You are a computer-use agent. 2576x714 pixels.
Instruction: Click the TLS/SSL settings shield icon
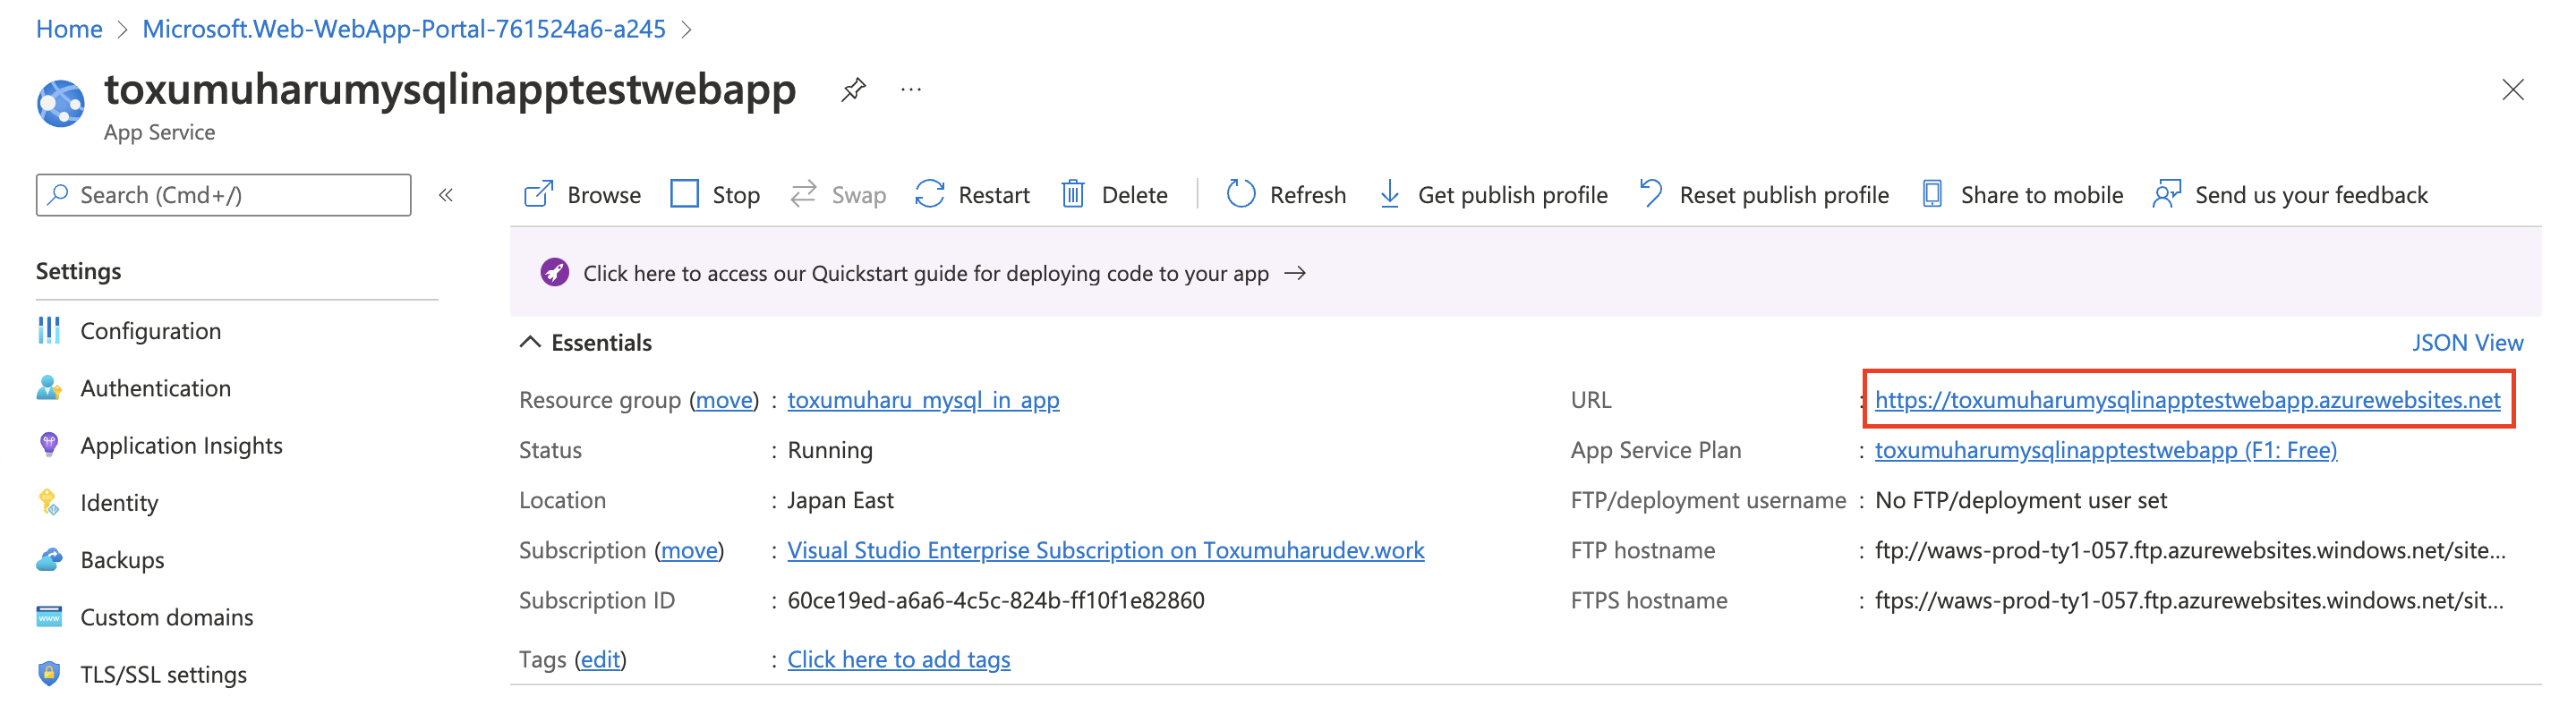tap(49, 673)
